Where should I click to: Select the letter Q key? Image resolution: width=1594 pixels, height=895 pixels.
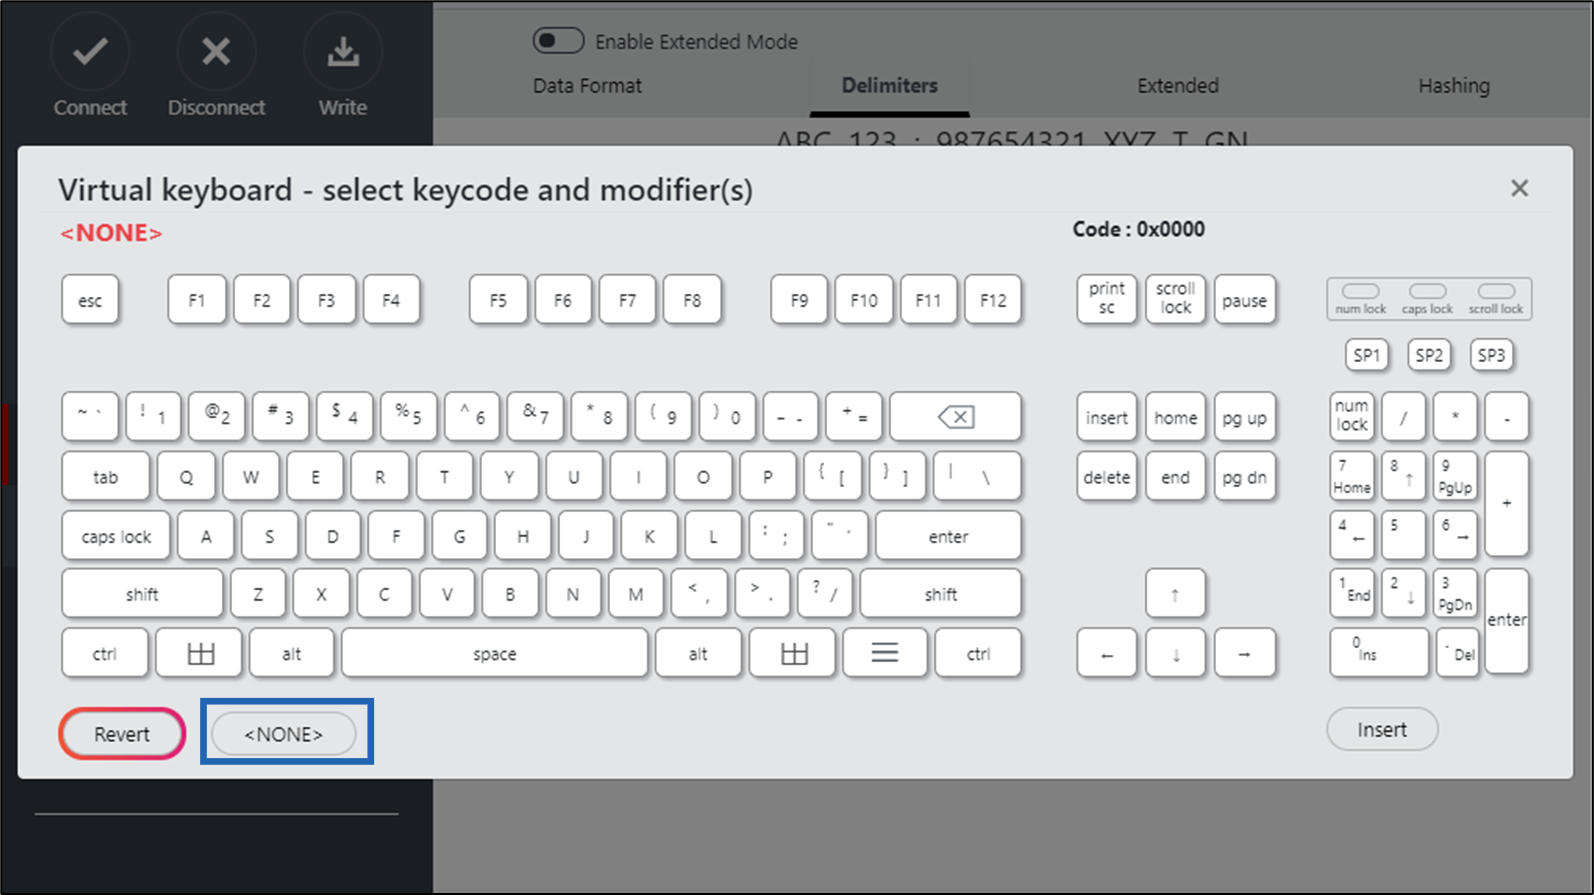[186, 476]
